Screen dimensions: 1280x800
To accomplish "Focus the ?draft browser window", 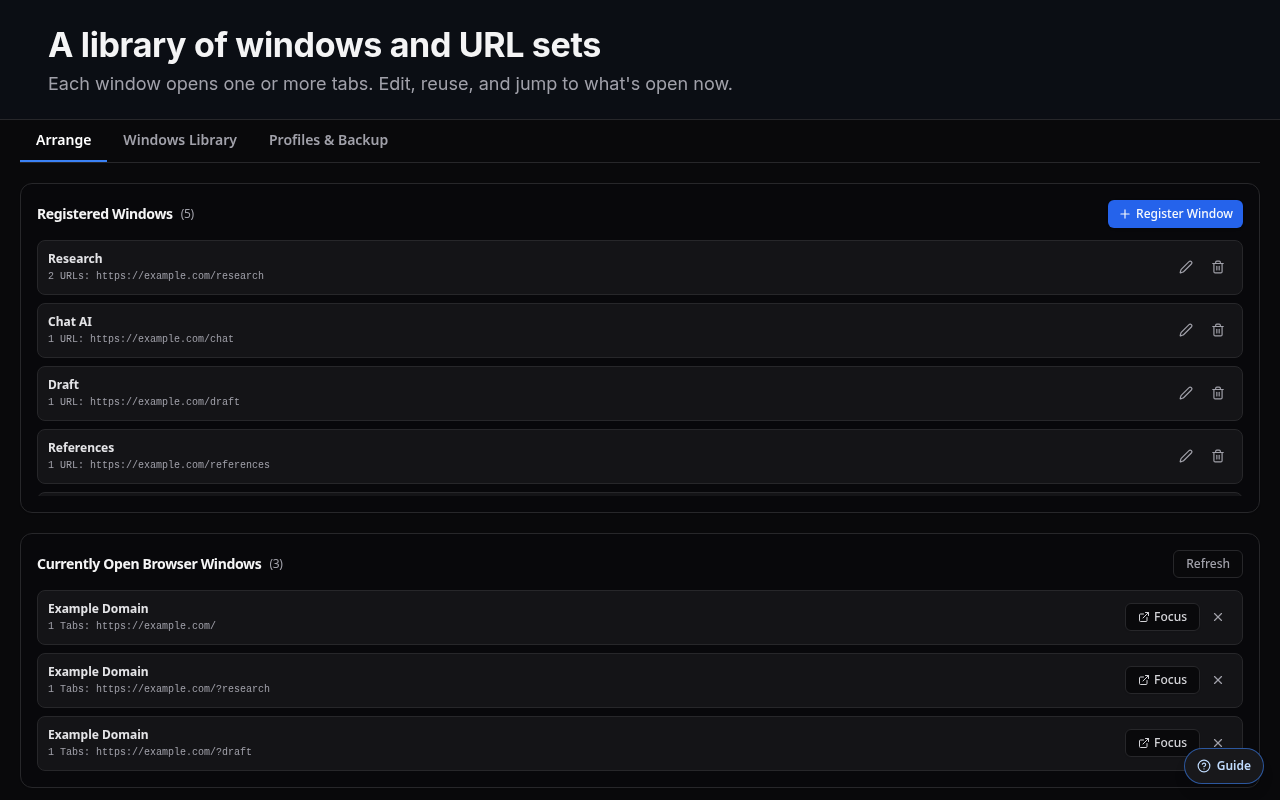I will [1162, 743].
